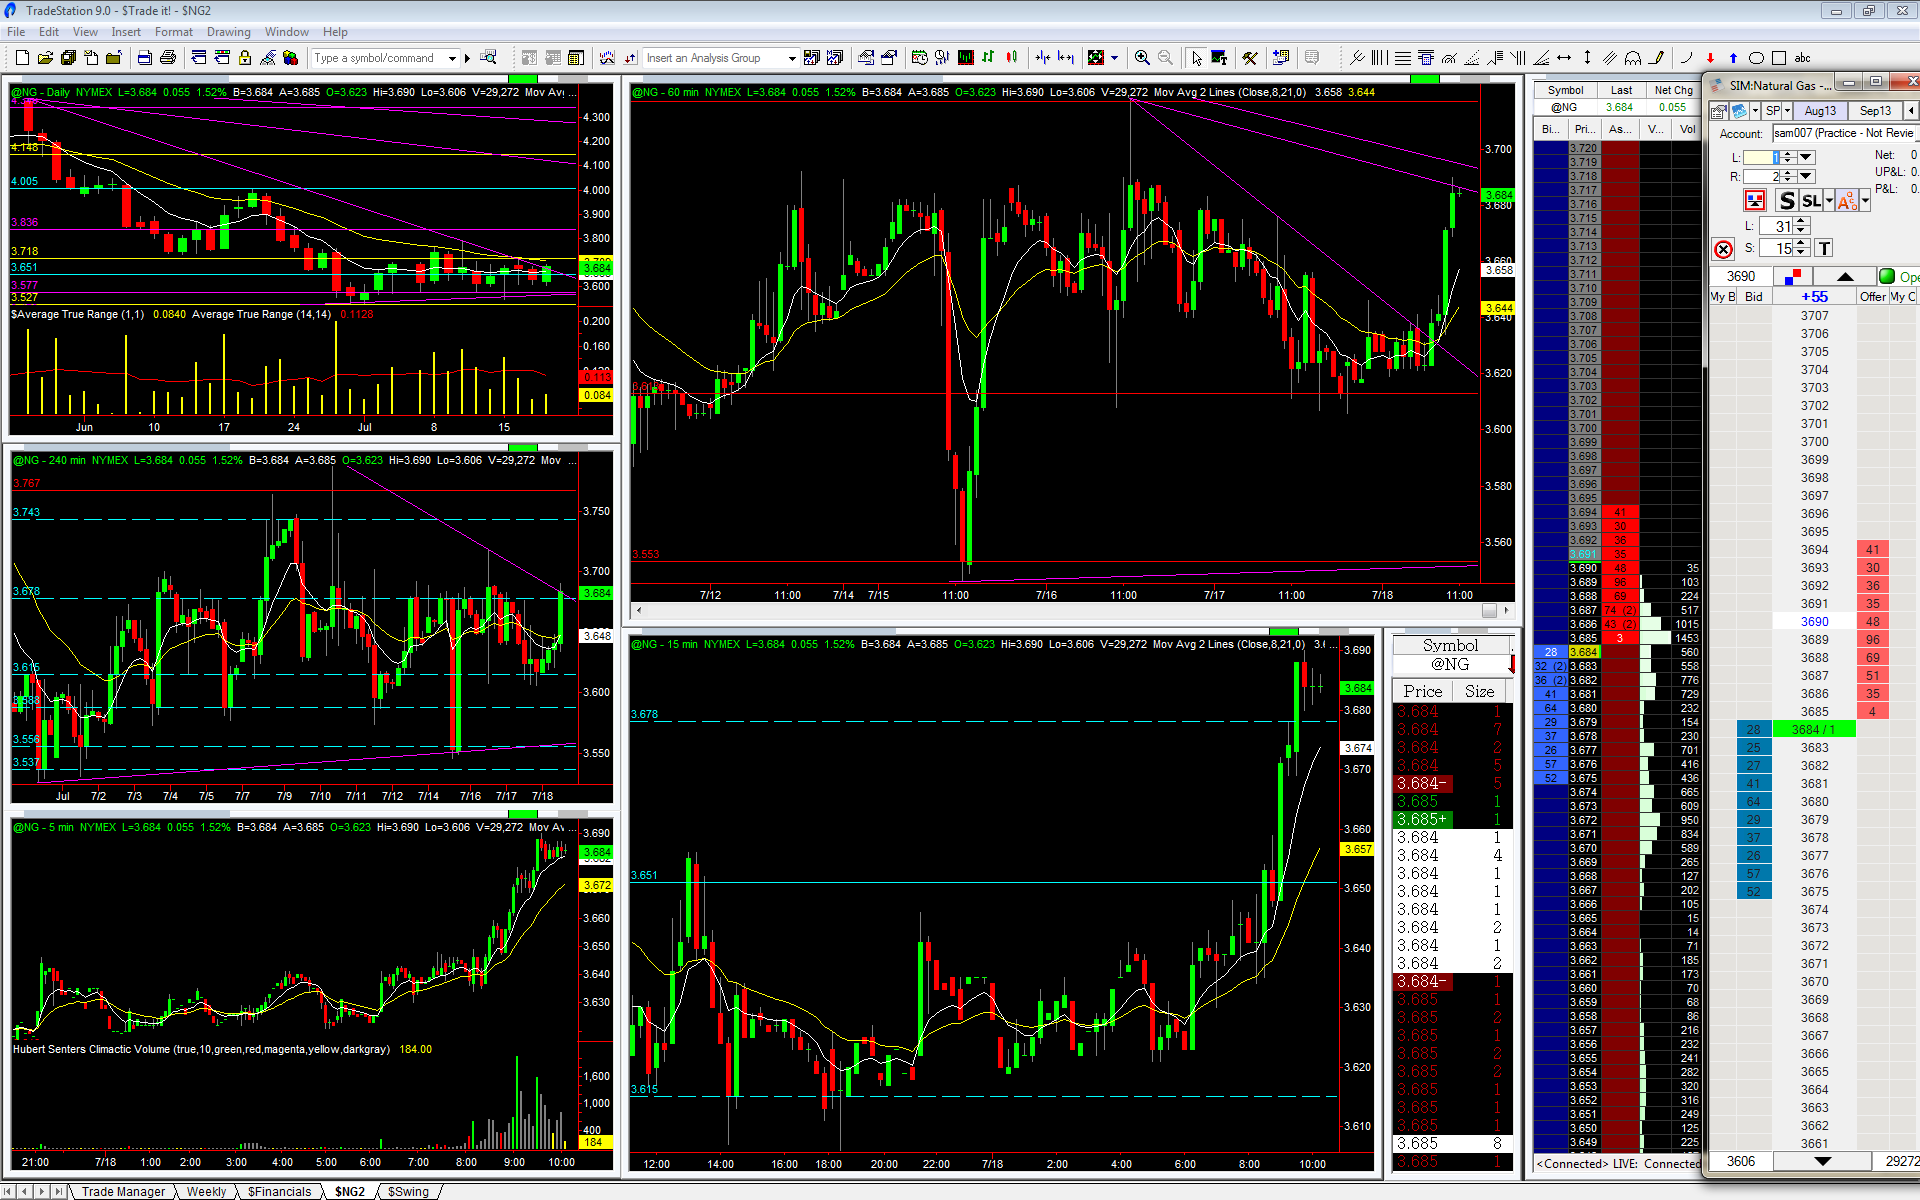
Task: Toggle the SP button in the Matrix toolbar
Action: (x=1773, y=111)
